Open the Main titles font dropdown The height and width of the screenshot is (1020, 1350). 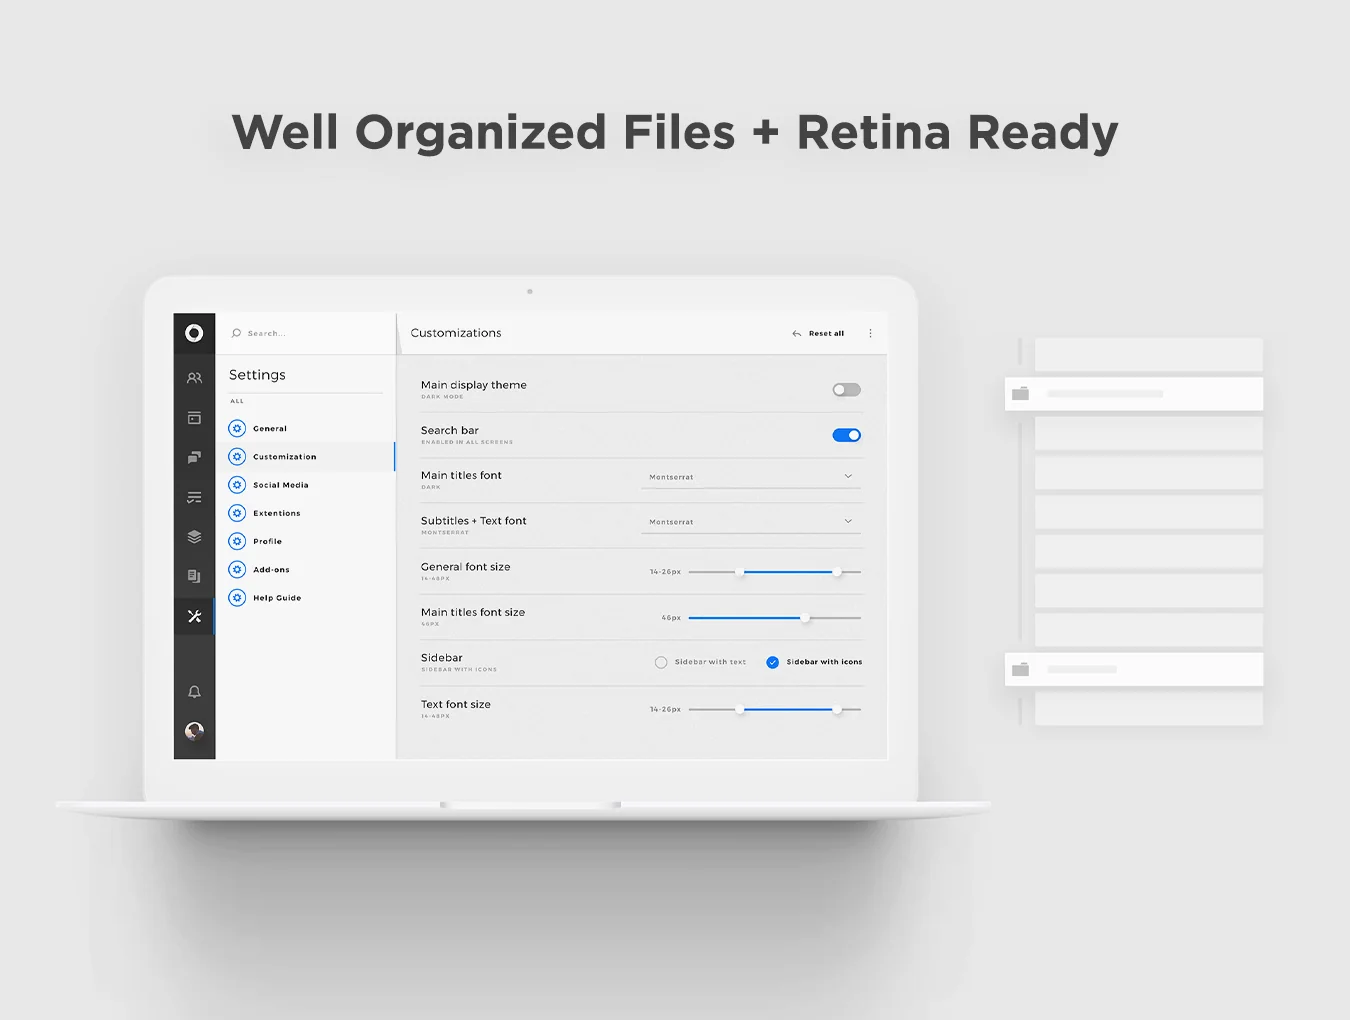click(x=751, y=477)
